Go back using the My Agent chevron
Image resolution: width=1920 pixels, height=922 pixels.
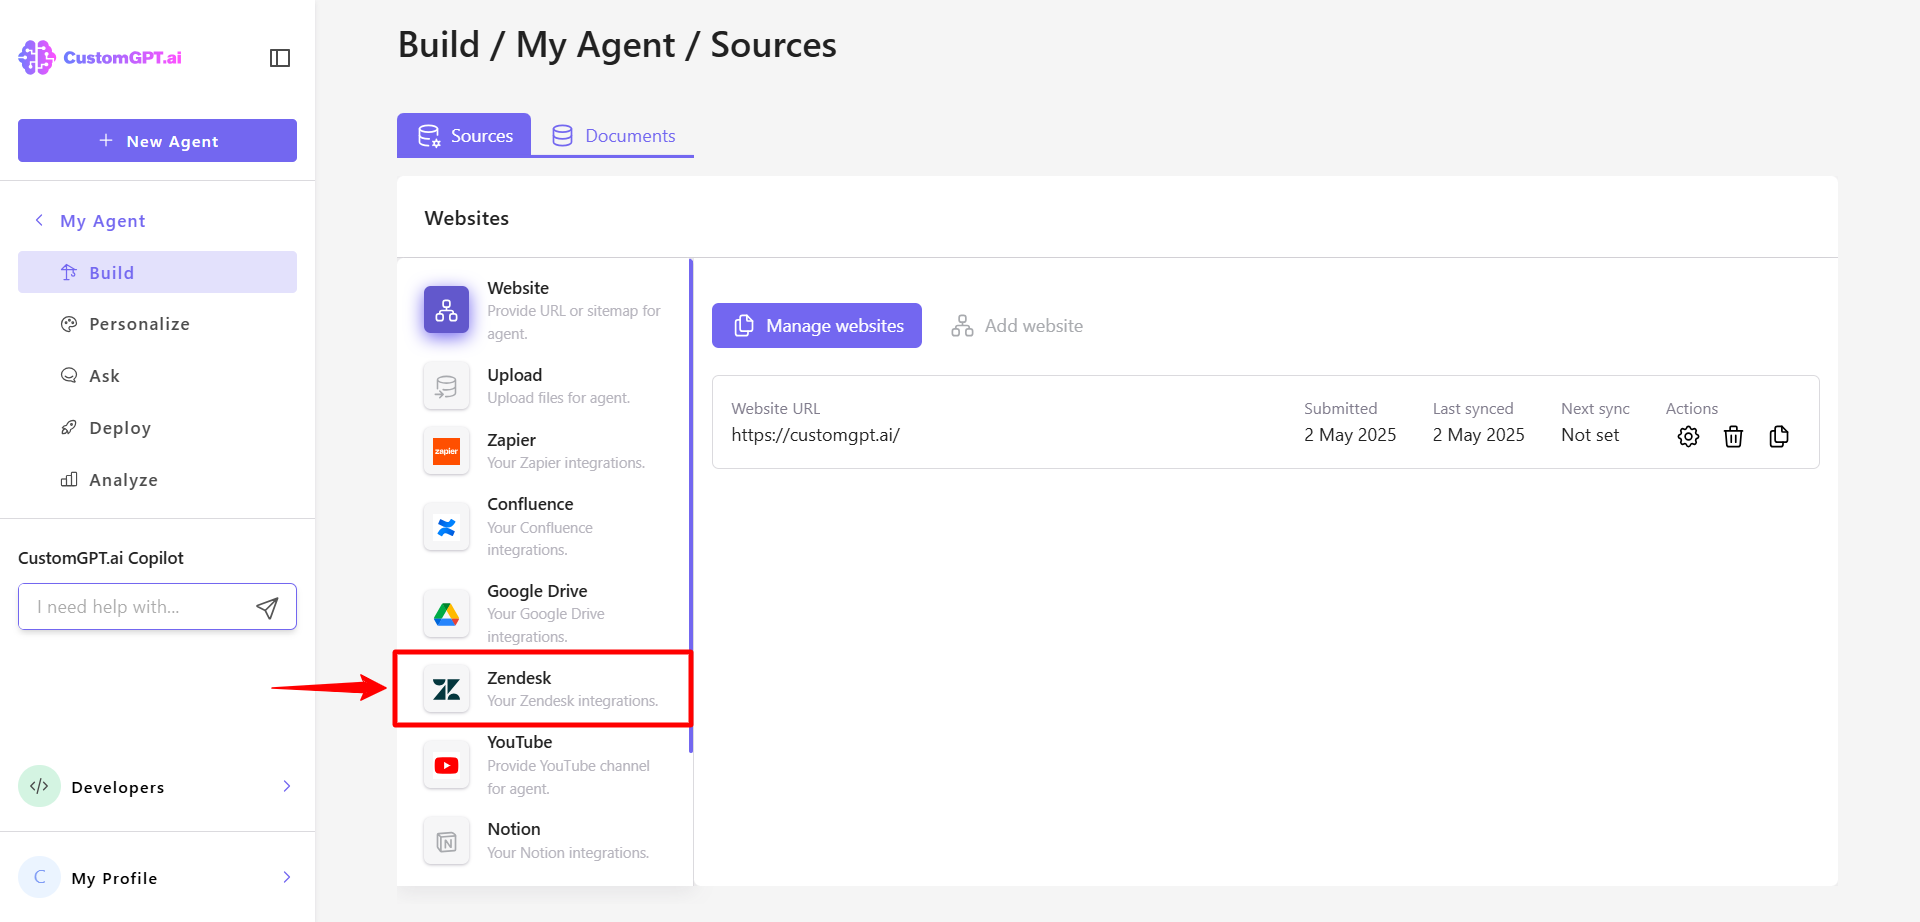[39, 220]
